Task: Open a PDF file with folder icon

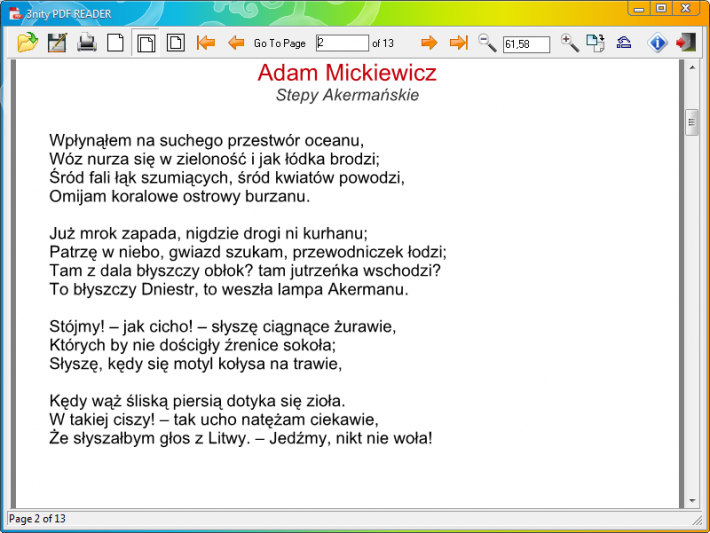Action: tap(28, 43)
